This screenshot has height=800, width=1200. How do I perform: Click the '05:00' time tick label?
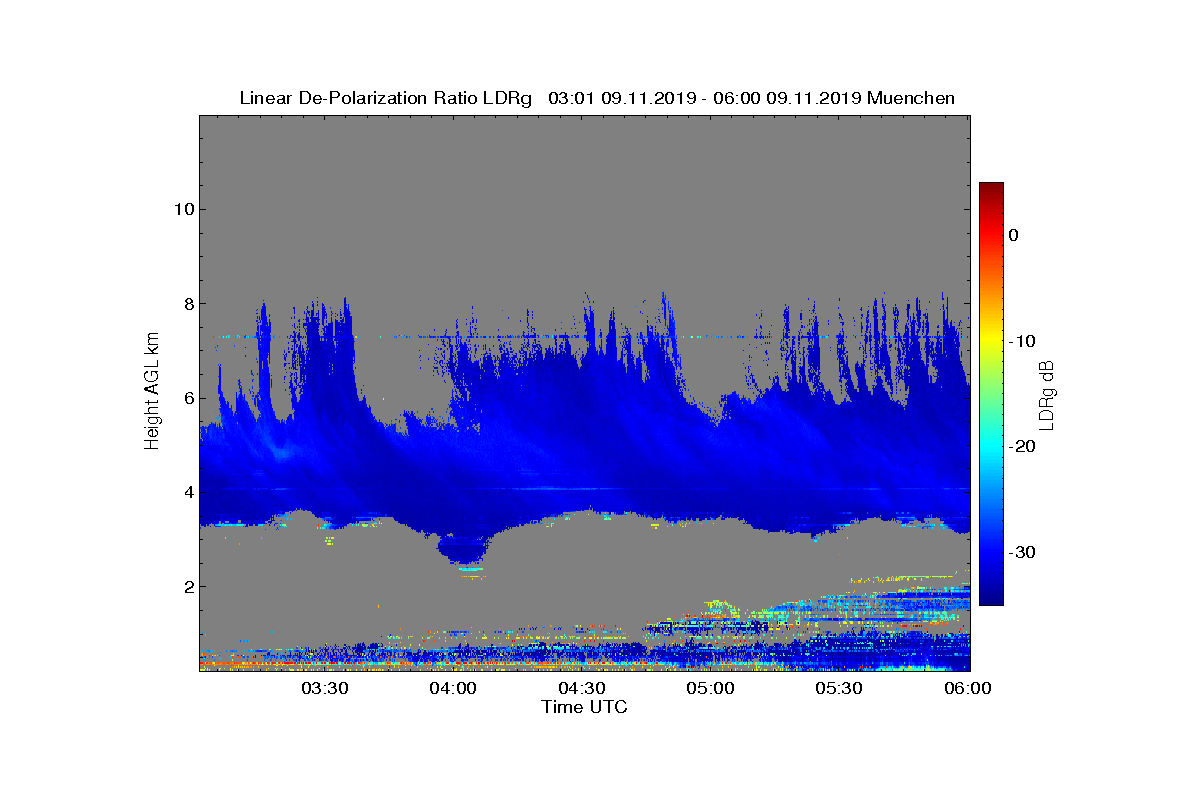(712, 689)
